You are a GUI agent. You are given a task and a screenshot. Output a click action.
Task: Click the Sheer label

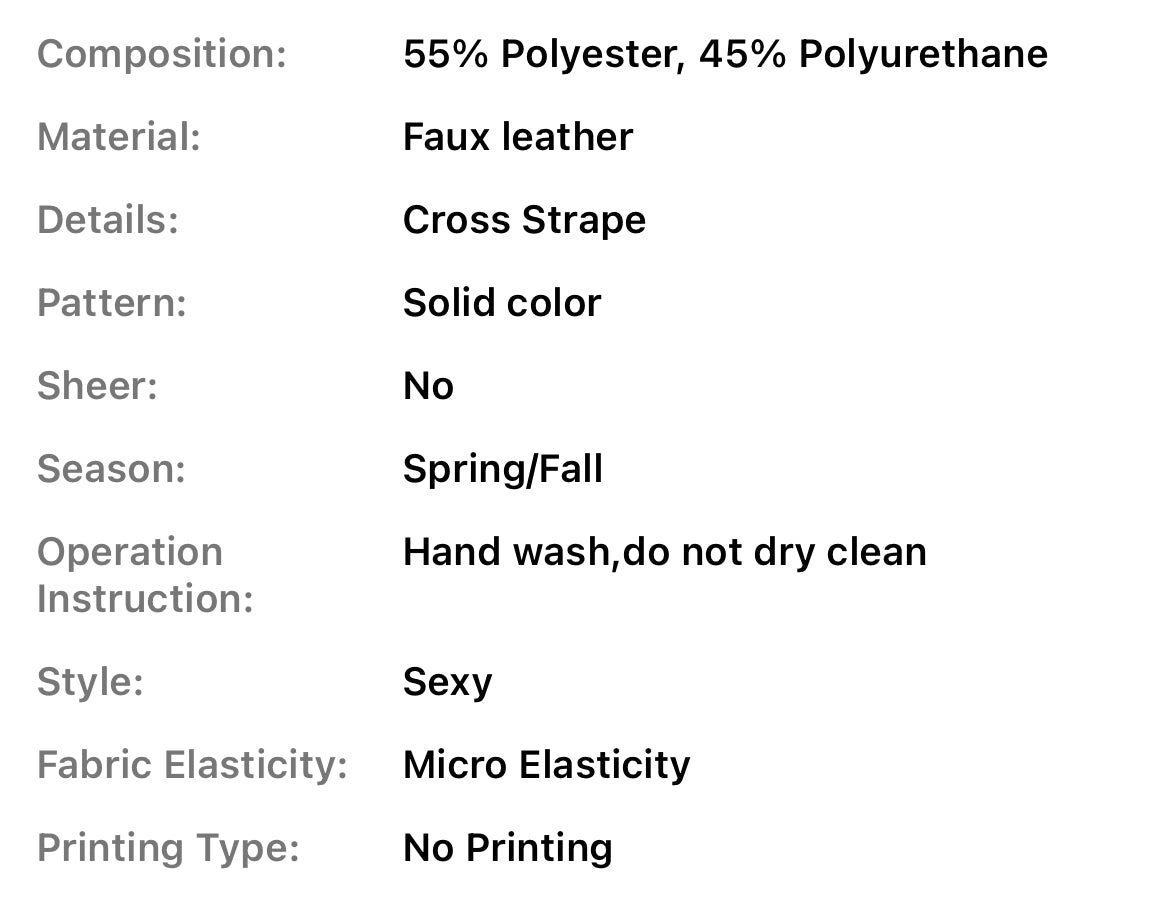[x=98, y=386]
